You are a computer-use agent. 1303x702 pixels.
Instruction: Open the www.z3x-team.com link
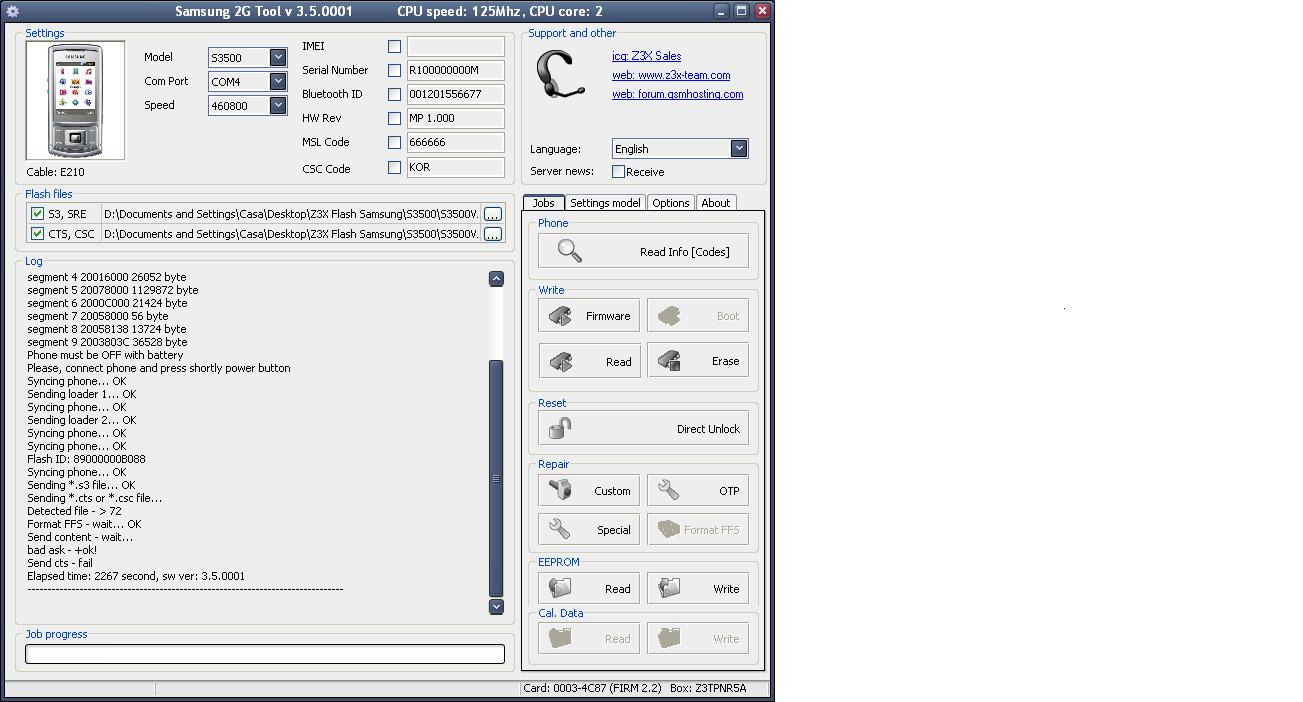pos(671,75)
